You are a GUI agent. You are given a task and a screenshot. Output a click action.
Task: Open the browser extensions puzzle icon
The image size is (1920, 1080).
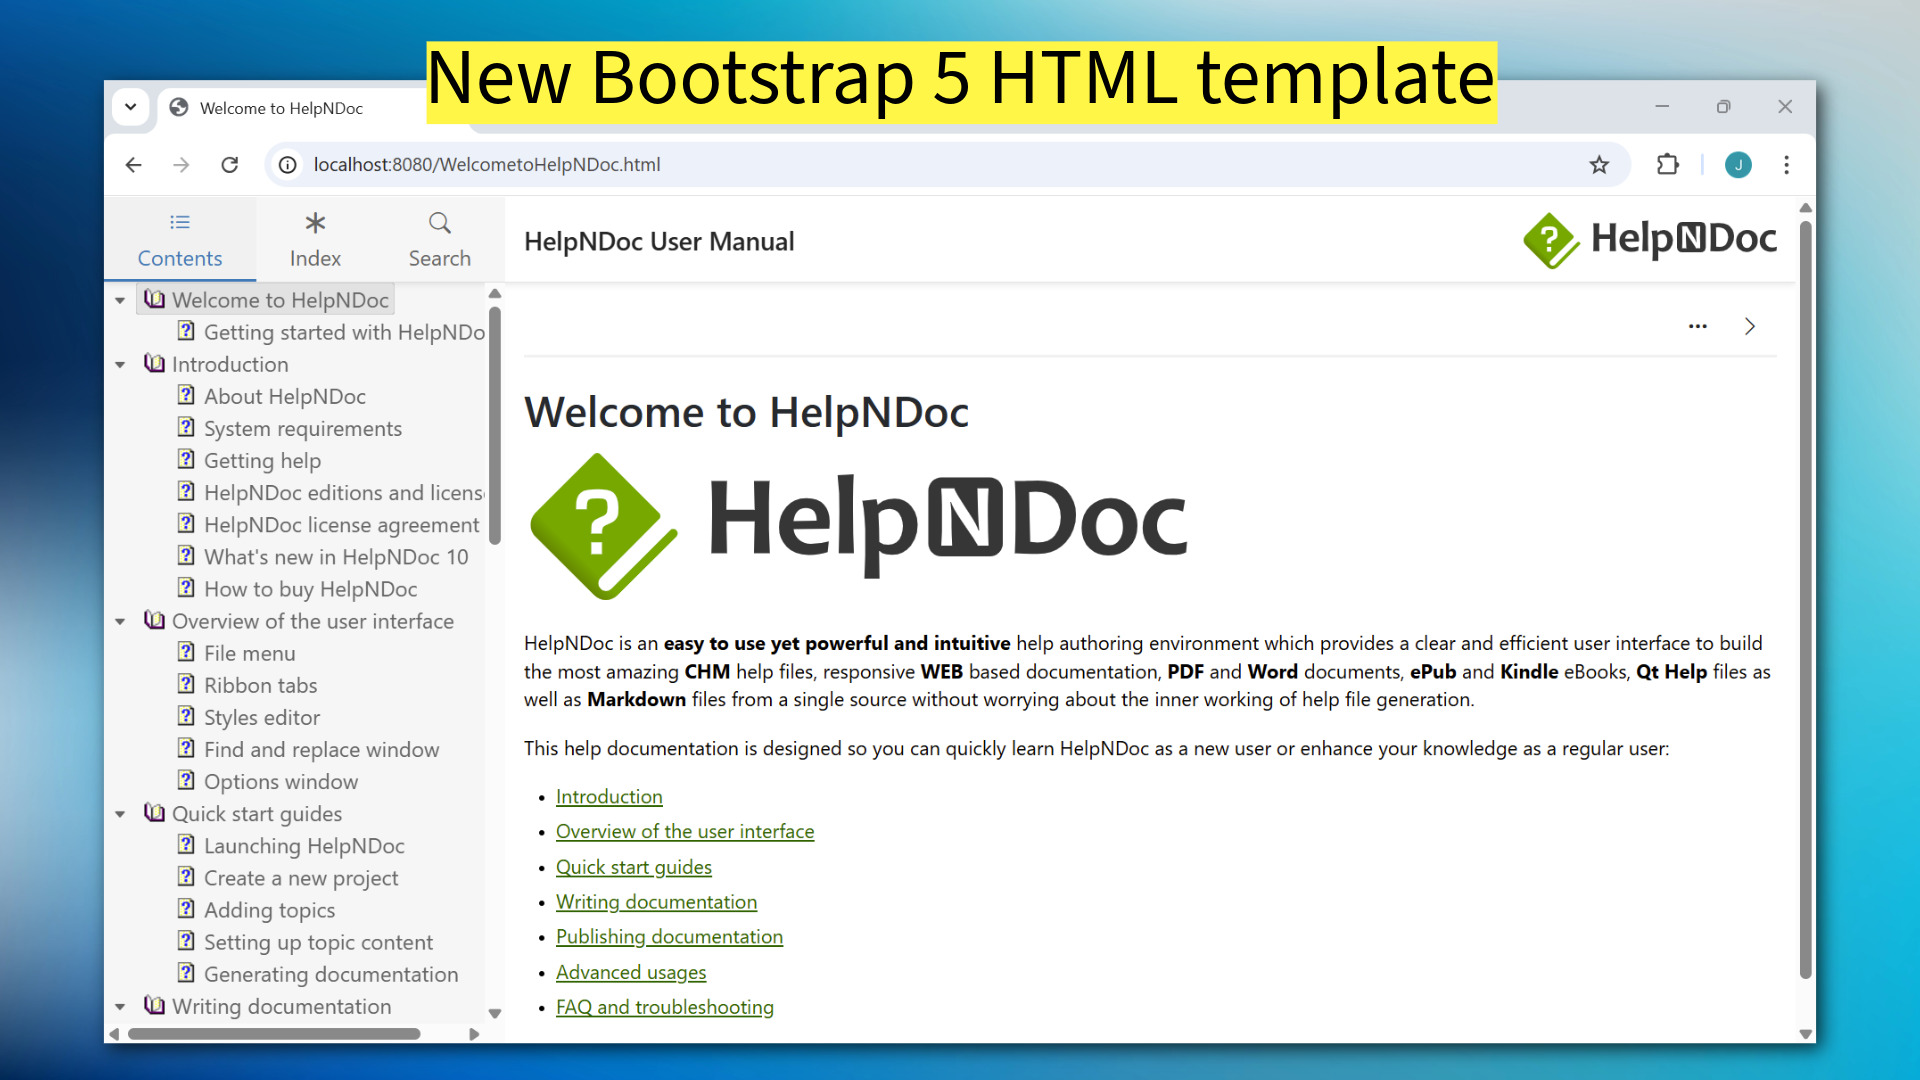coord(1667,165)
